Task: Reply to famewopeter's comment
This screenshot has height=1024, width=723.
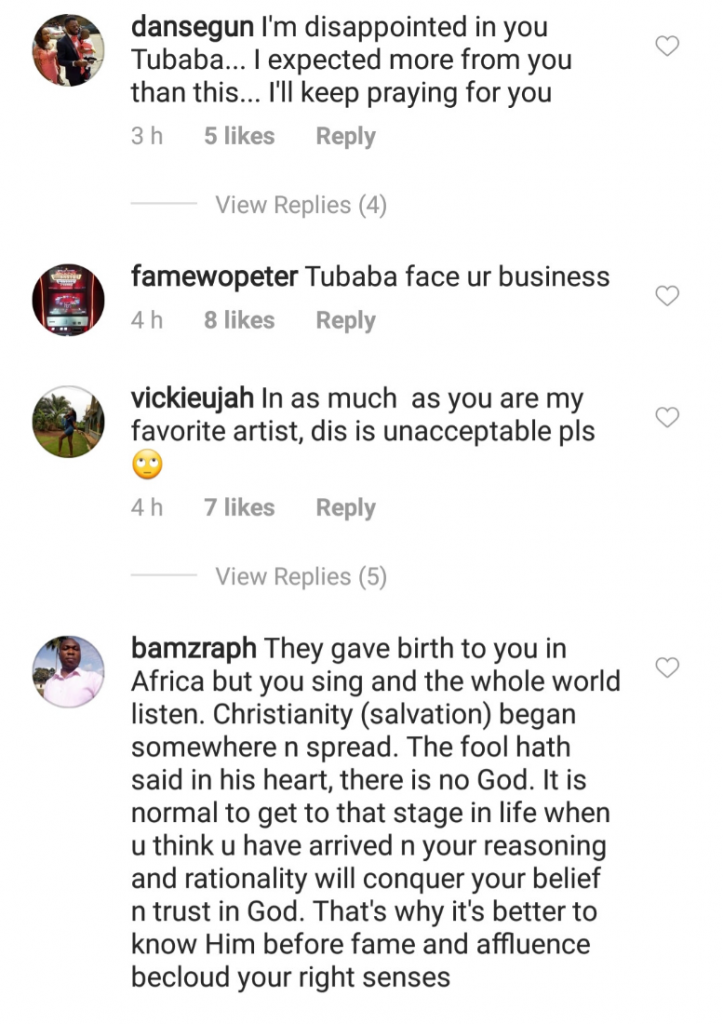Action: pos(345,321)
